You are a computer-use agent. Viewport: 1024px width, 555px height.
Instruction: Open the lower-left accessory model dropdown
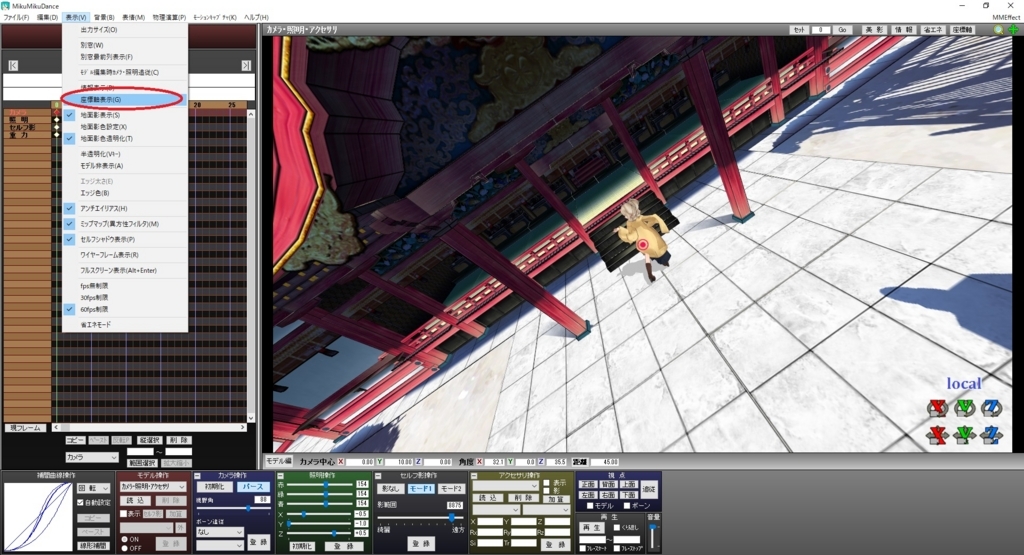click(496, 509)
